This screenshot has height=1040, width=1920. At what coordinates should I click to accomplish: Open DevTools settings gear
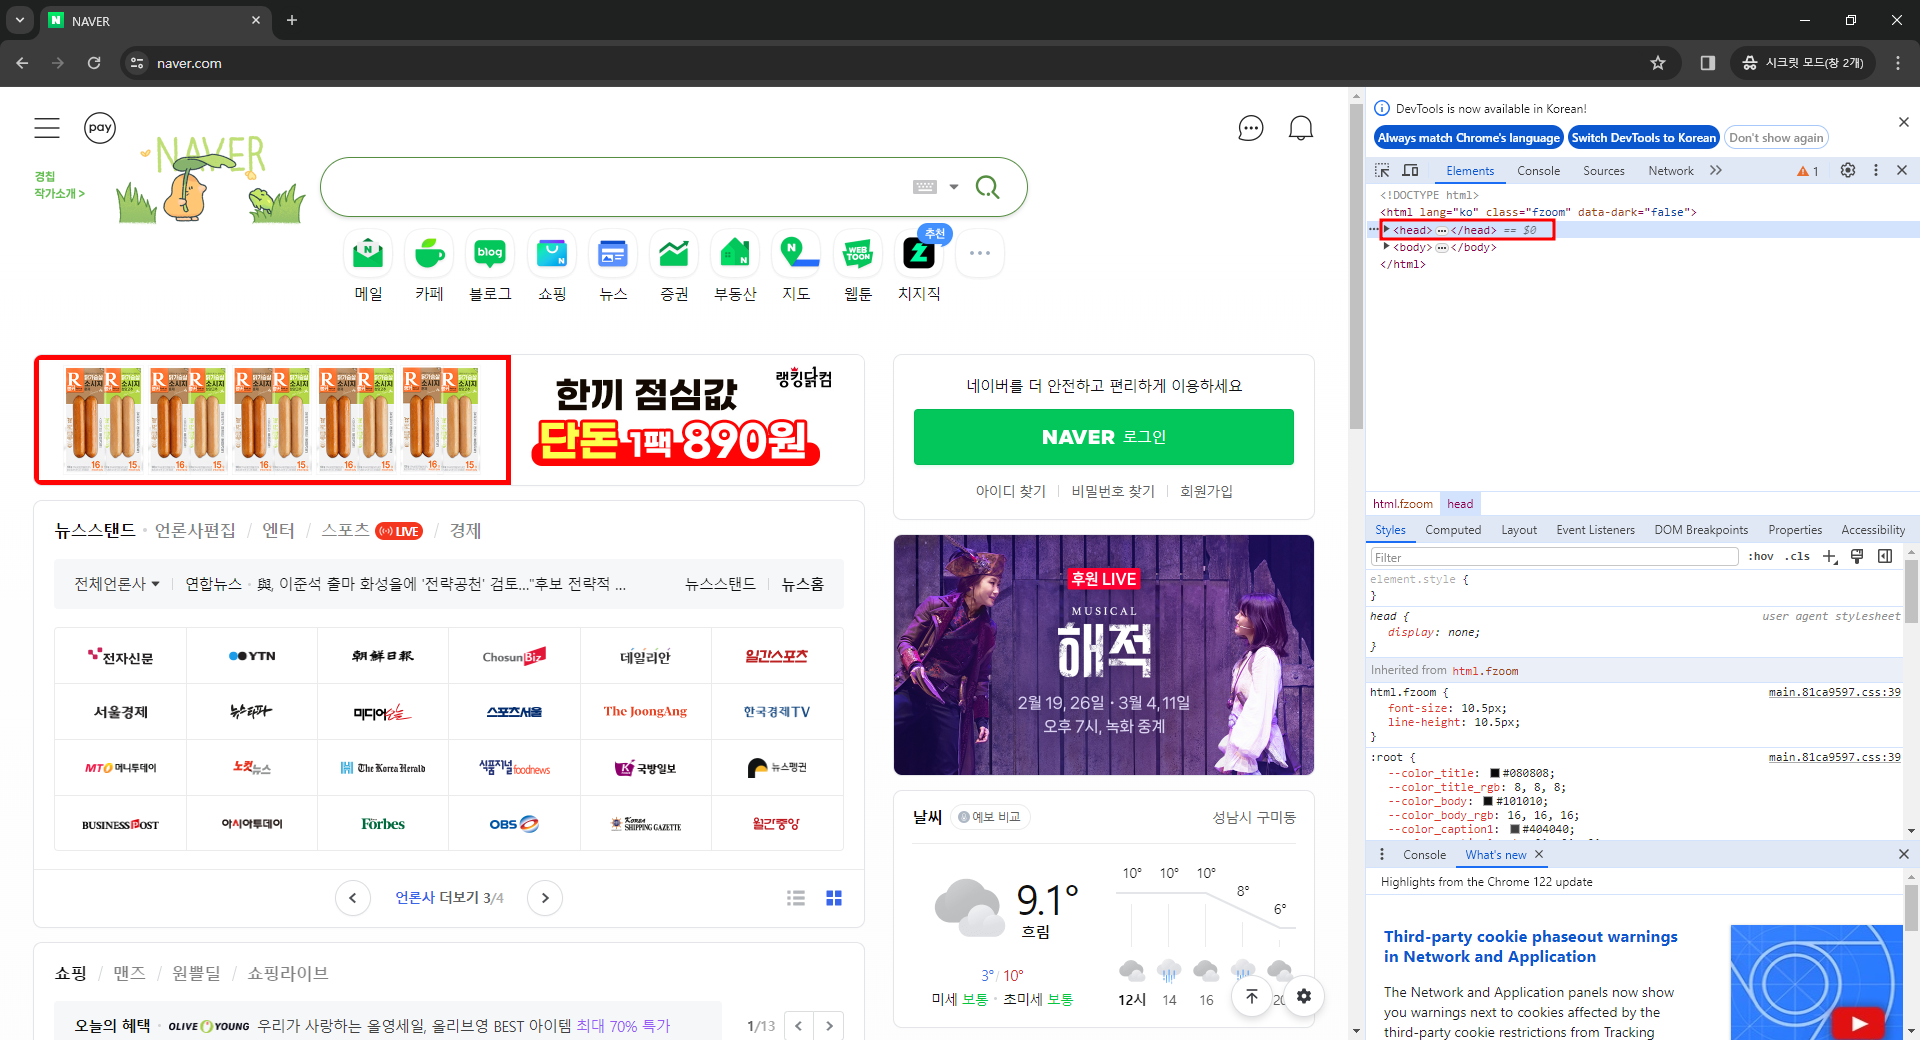pyautogui.click(x=1848, y=171)
